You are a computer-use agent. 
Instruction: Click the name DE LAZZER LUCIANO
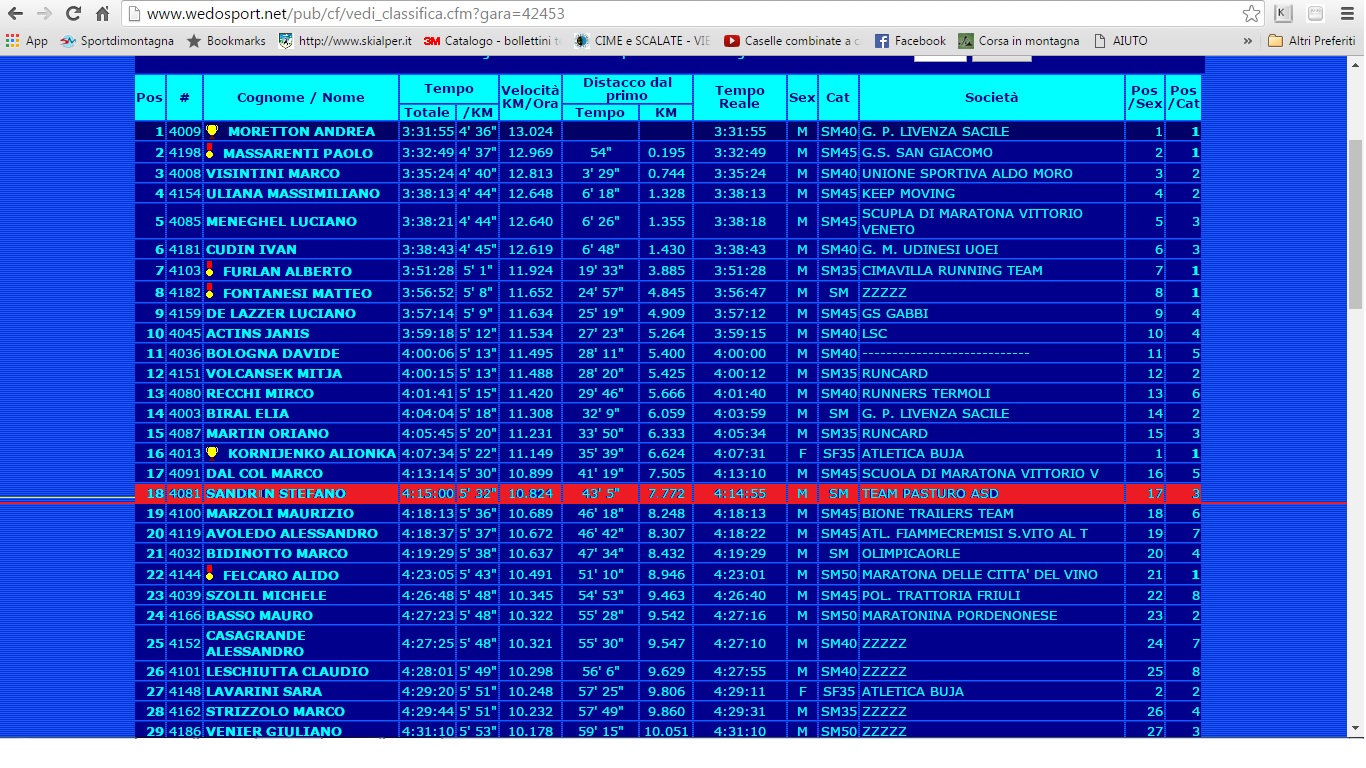coord(281,313)
